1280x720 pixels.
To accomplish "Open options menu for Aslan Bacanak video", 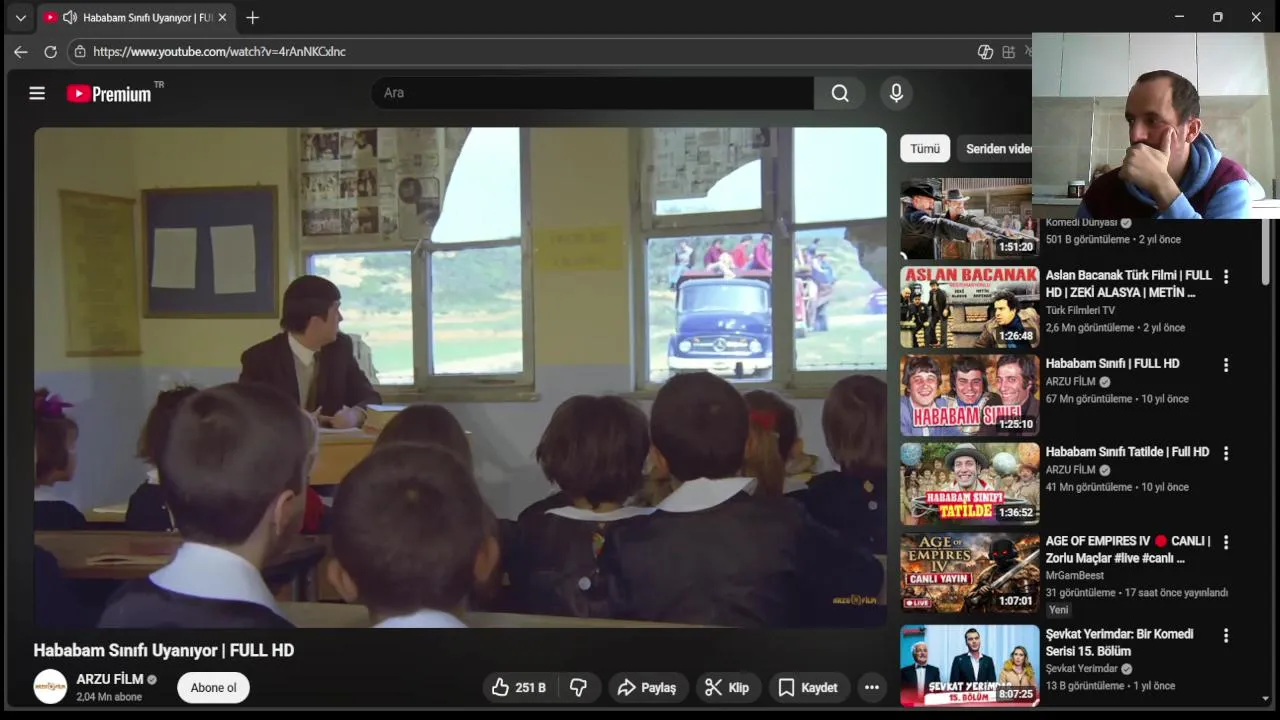I will coord(1226,277).
